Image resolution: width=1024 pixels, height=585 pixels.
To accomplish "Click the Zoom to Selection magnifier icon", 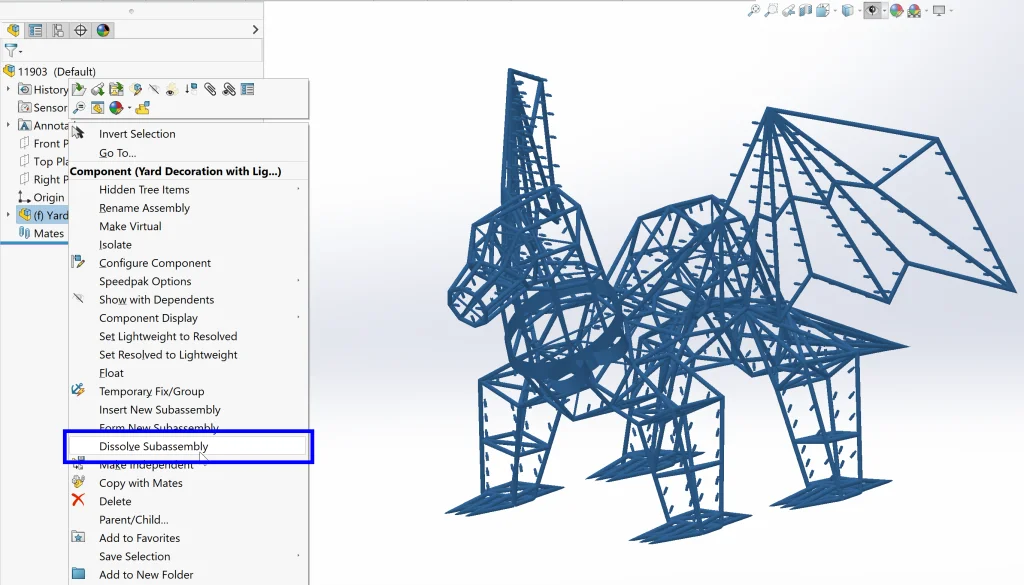I will 80,108.
